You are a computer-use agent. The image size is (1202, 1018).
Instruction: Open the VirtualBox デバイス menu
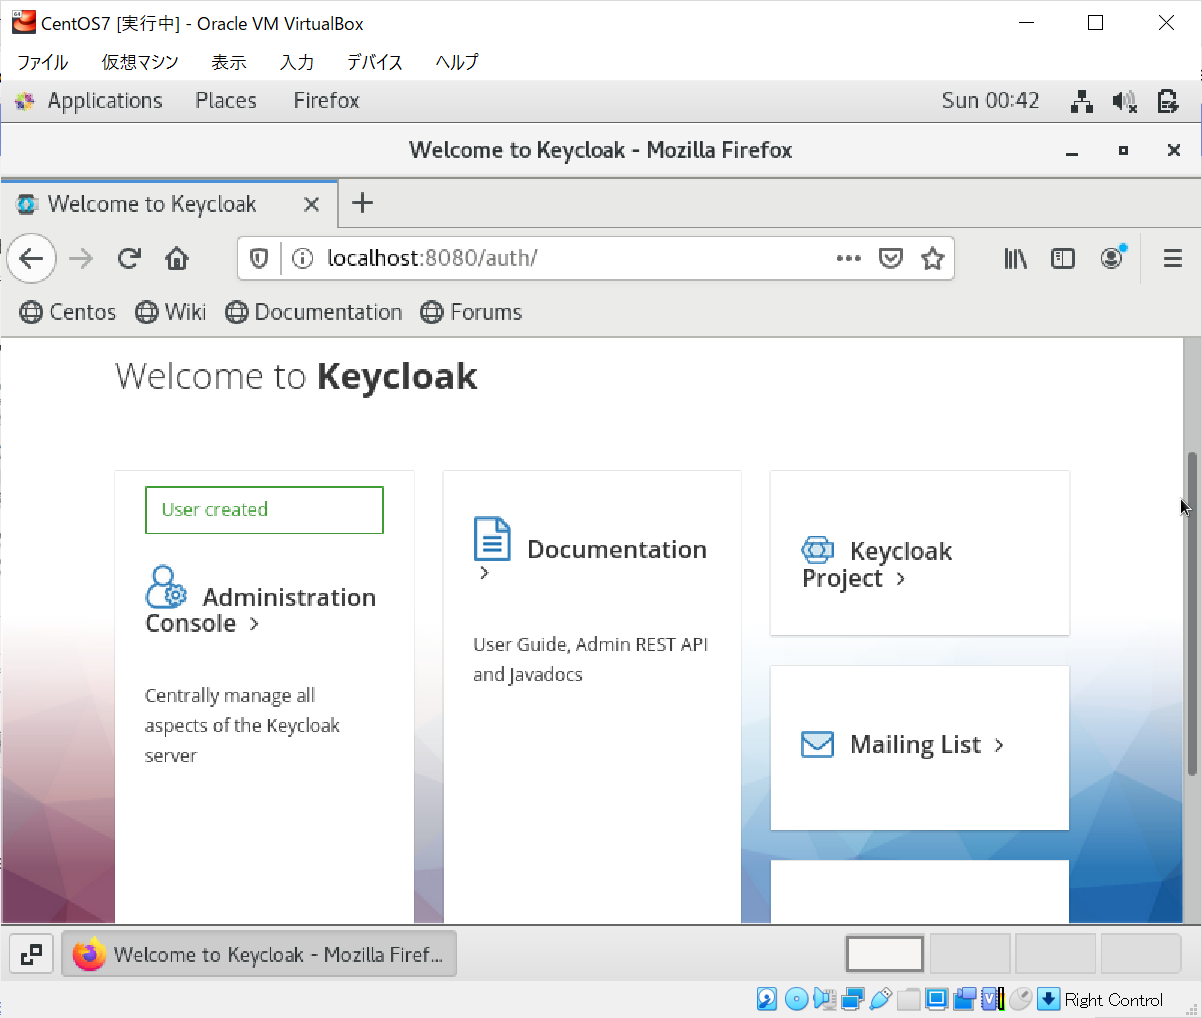pyautogui.click(x=375, y=62)
